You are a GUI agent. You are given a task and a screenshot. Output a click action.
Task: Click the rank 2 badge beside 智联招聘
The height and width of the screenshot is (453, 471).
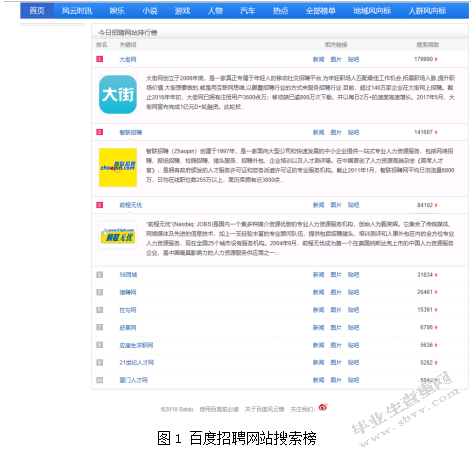pyautogui.click(x=100, y=132)
